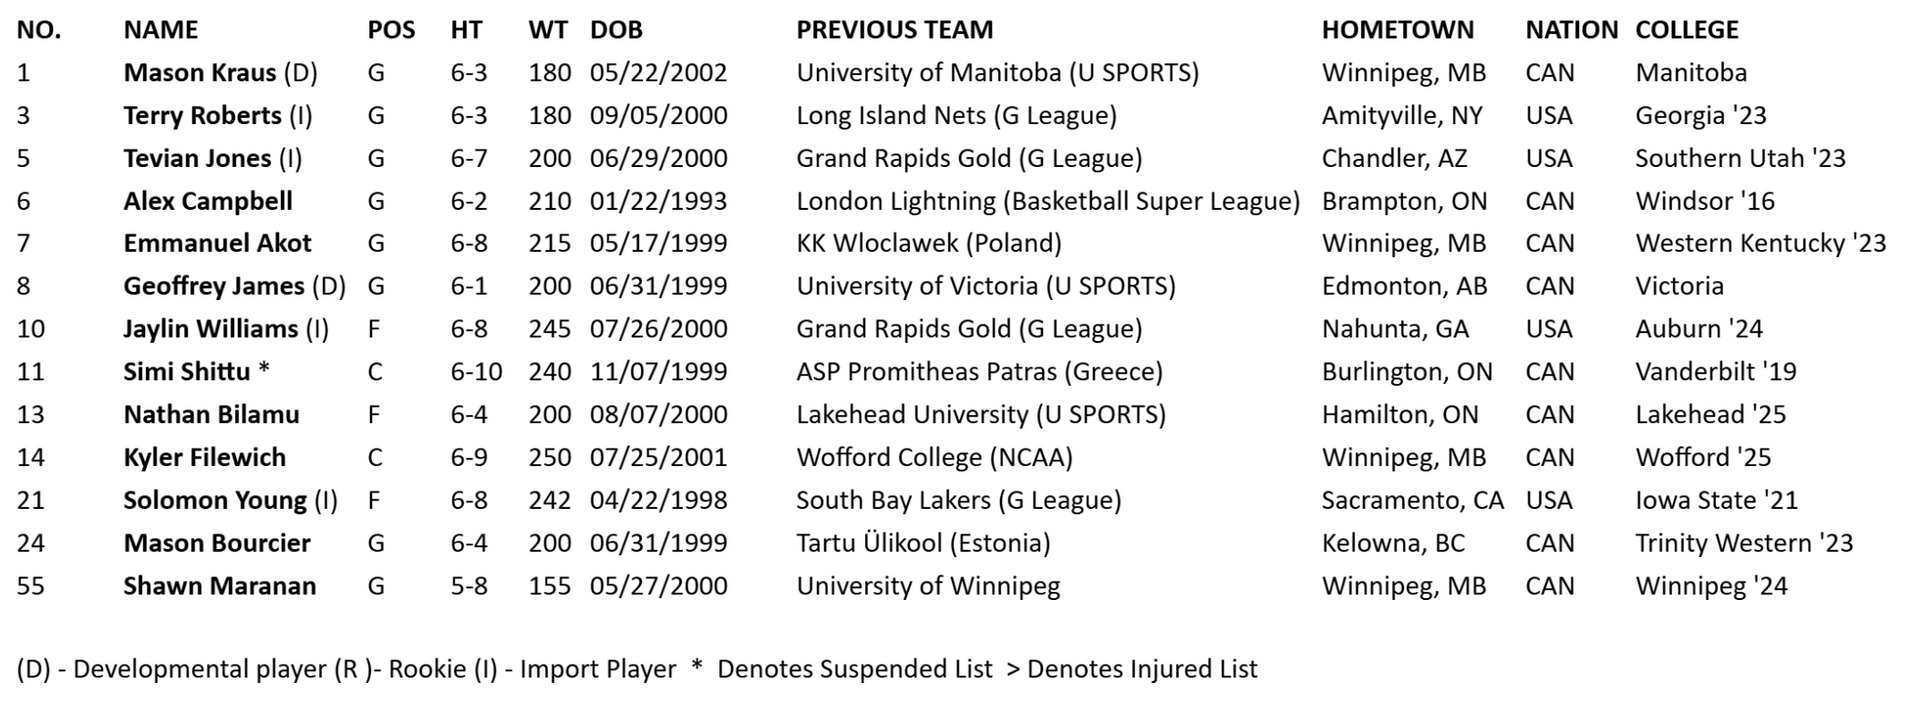Select London Lightning previous team cell

click(1047, 202)
